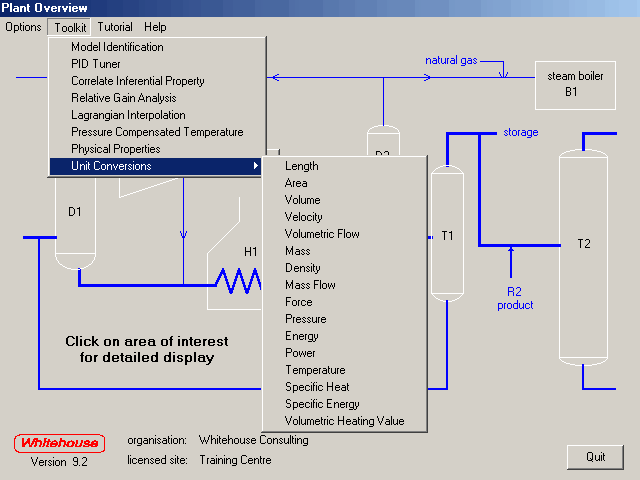Select the T2 column vessel

[x=584, y=255]
